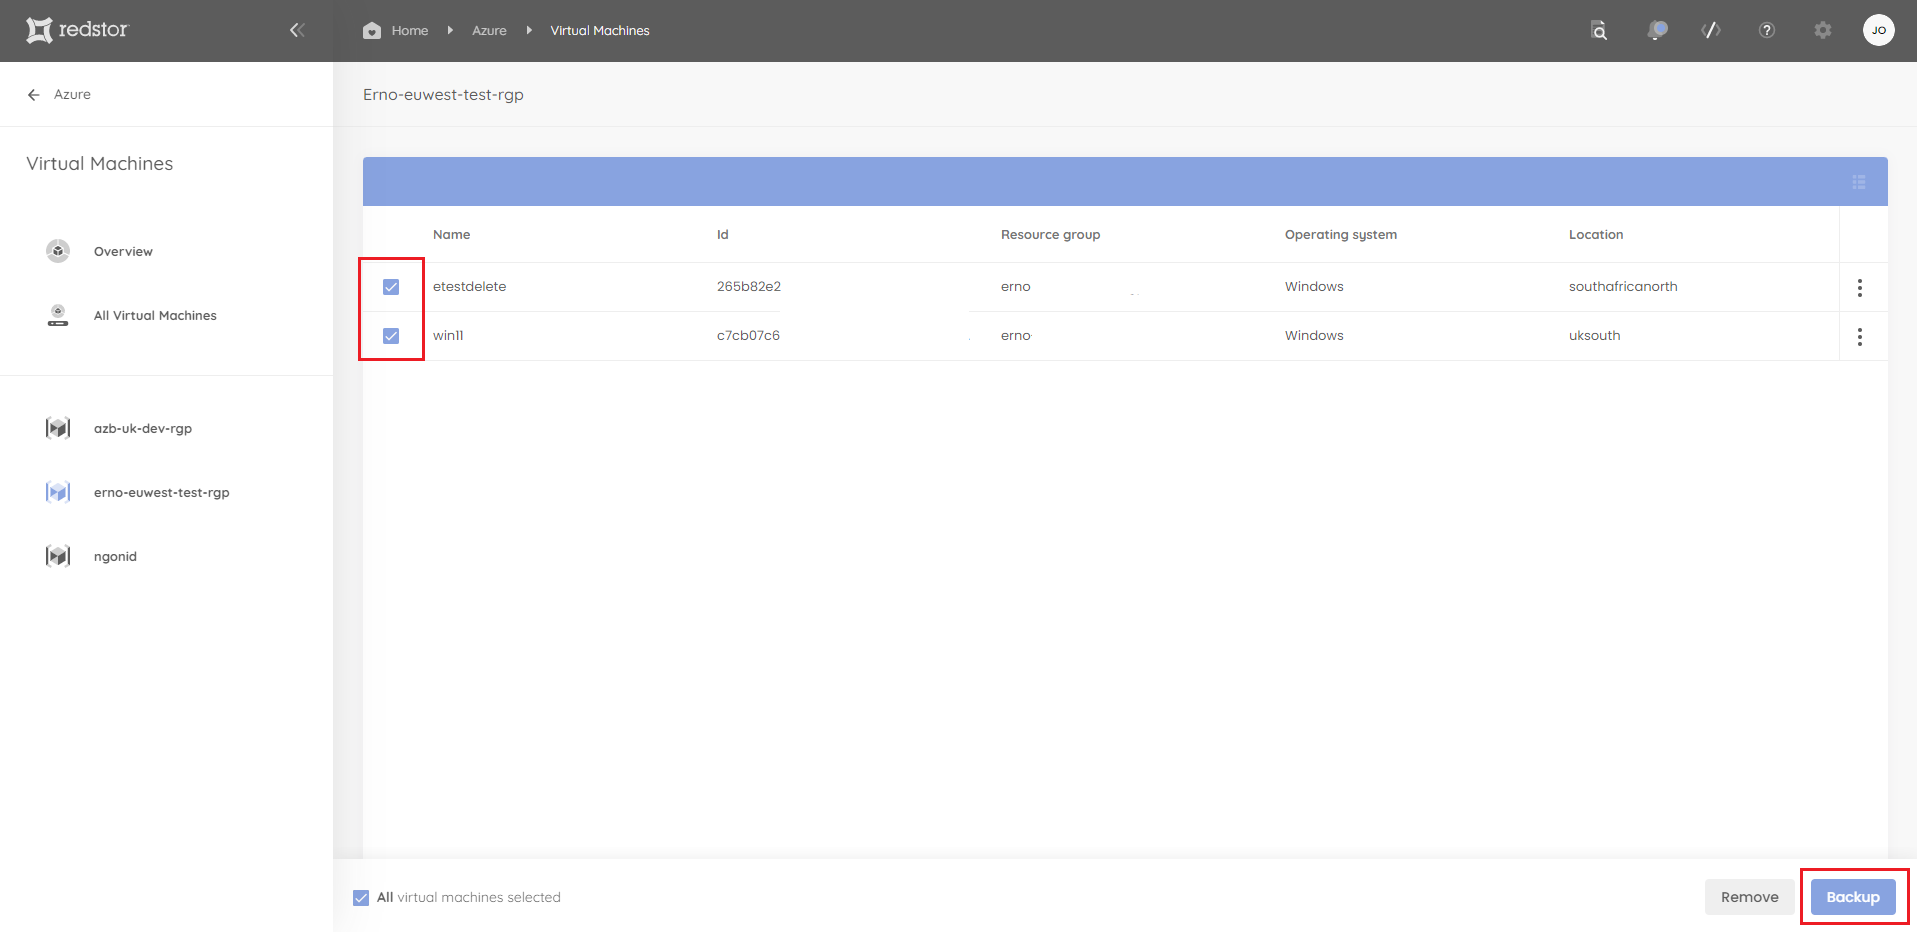Screen dimensions: 1917x932
Task: Click the Backup button
Action: click(1853, 897)
